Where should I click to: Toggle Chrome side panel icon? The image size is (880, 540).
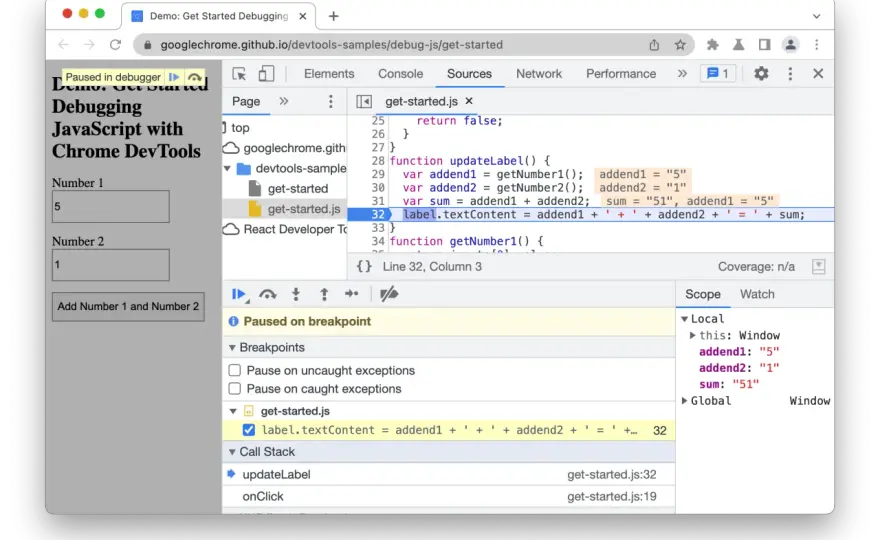coord(764,45)
